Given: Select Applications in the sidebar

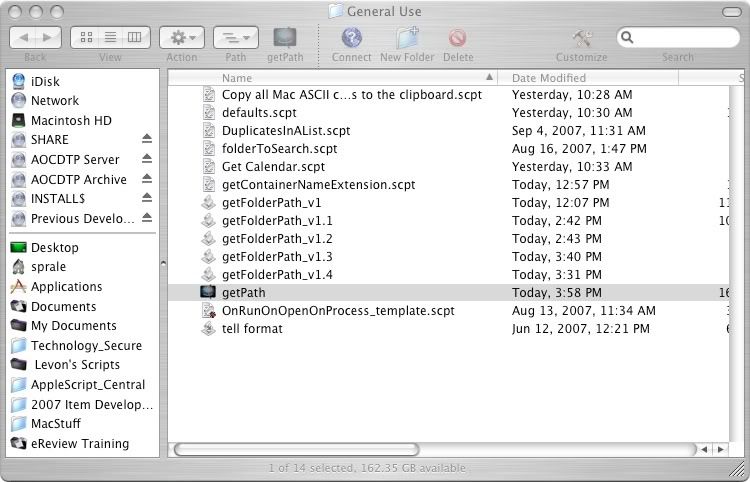Looking at the screenshot, I should 66,287.
